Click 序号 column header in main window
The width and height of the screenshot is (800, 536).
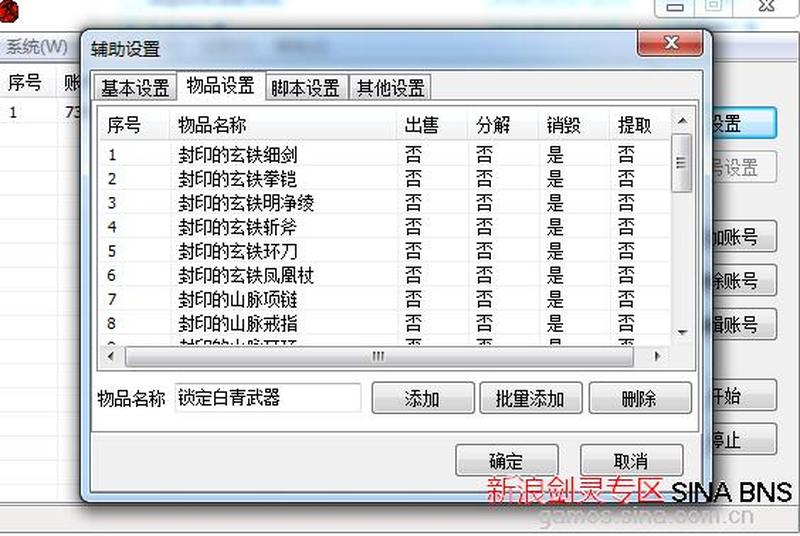(24, 82)
